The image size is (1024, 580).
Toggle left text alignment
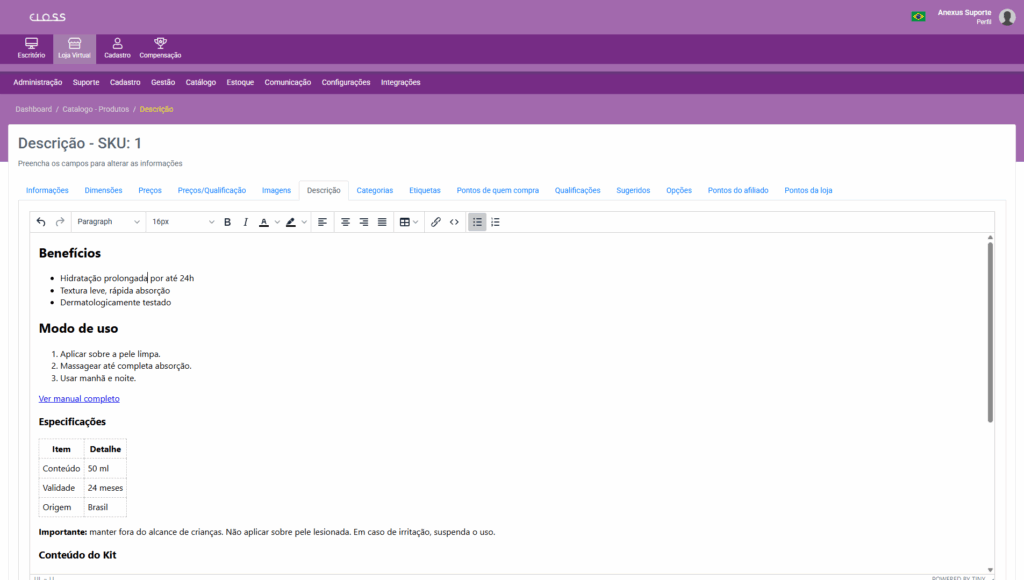323,222
